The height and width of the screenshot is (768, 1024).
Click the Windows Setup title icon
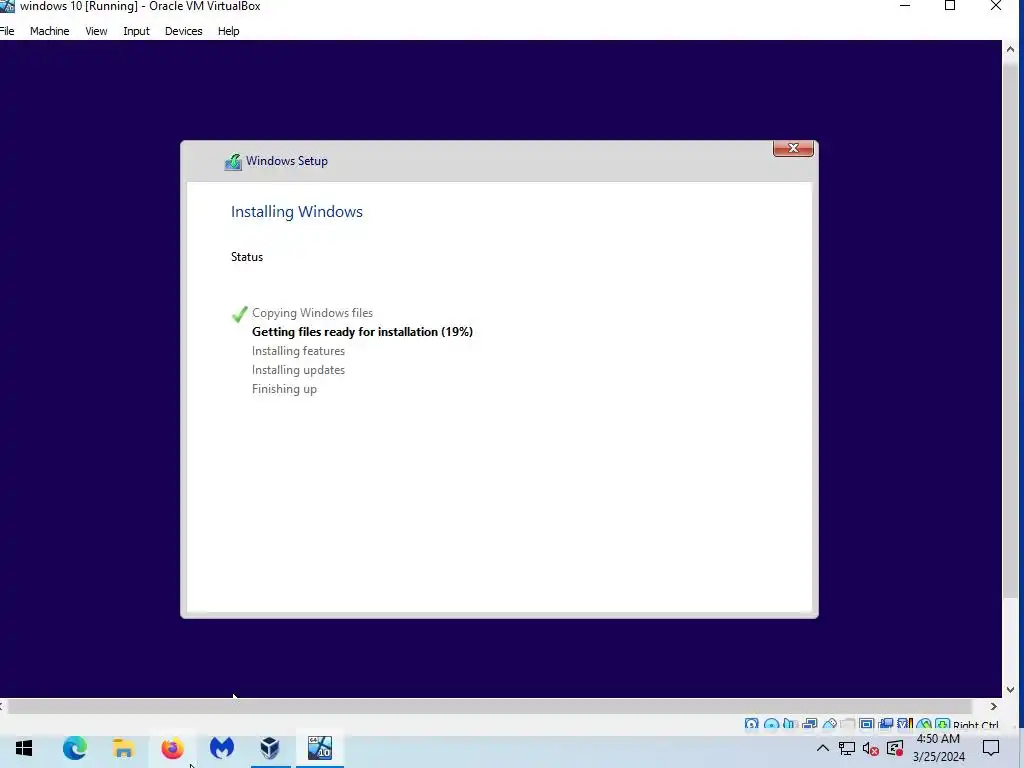coord(233,161)
